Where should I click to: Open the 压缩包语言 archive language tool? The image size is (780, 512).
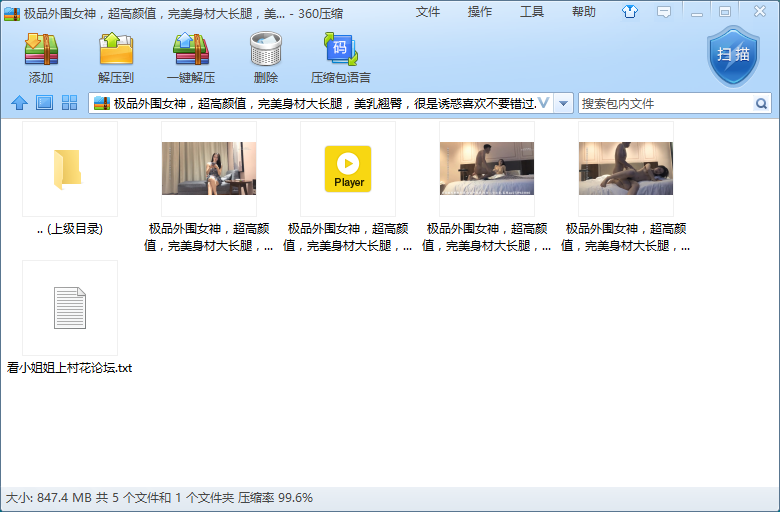pos(341,49)
